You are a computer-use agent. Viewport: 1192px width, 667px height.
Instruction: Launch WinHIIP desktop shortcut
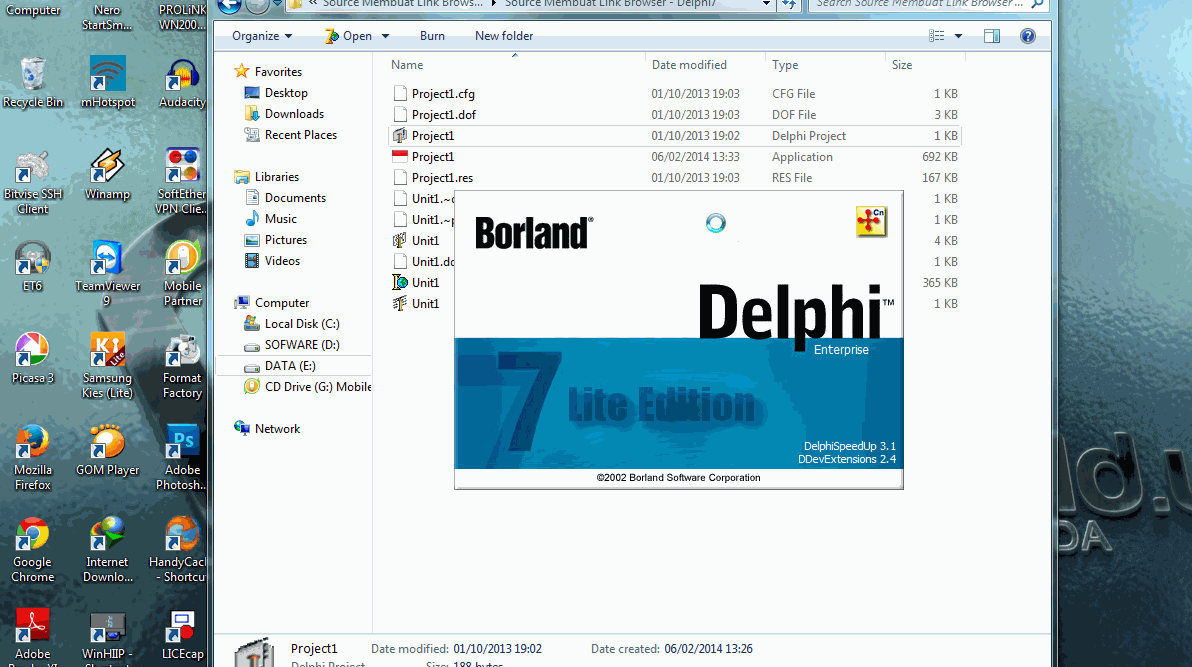(107, 637)
